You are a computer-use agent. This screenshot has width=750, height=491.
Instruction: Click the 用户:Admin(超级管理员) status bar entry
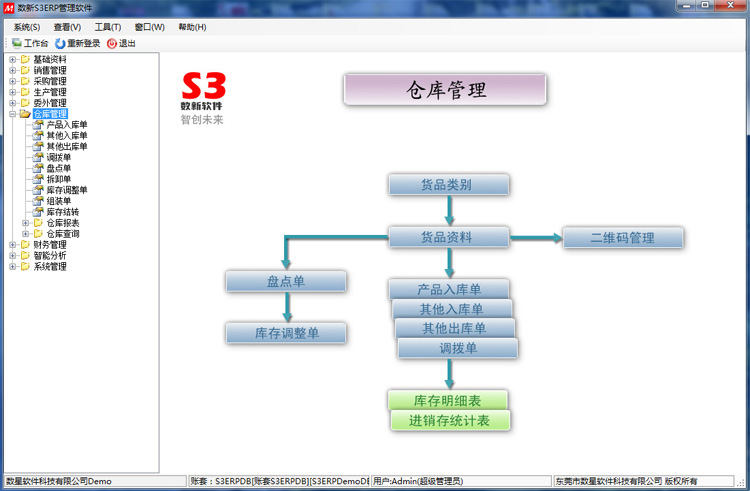tap(418, 481)
